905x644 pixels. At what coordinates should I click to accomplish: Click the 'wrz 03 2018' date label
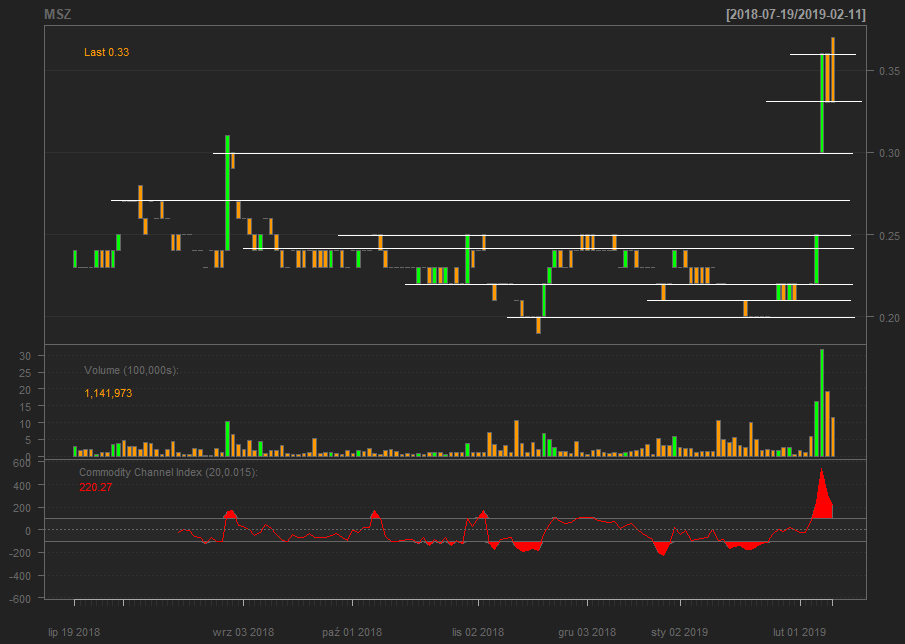pyautogui.click(x=243, y=632)
